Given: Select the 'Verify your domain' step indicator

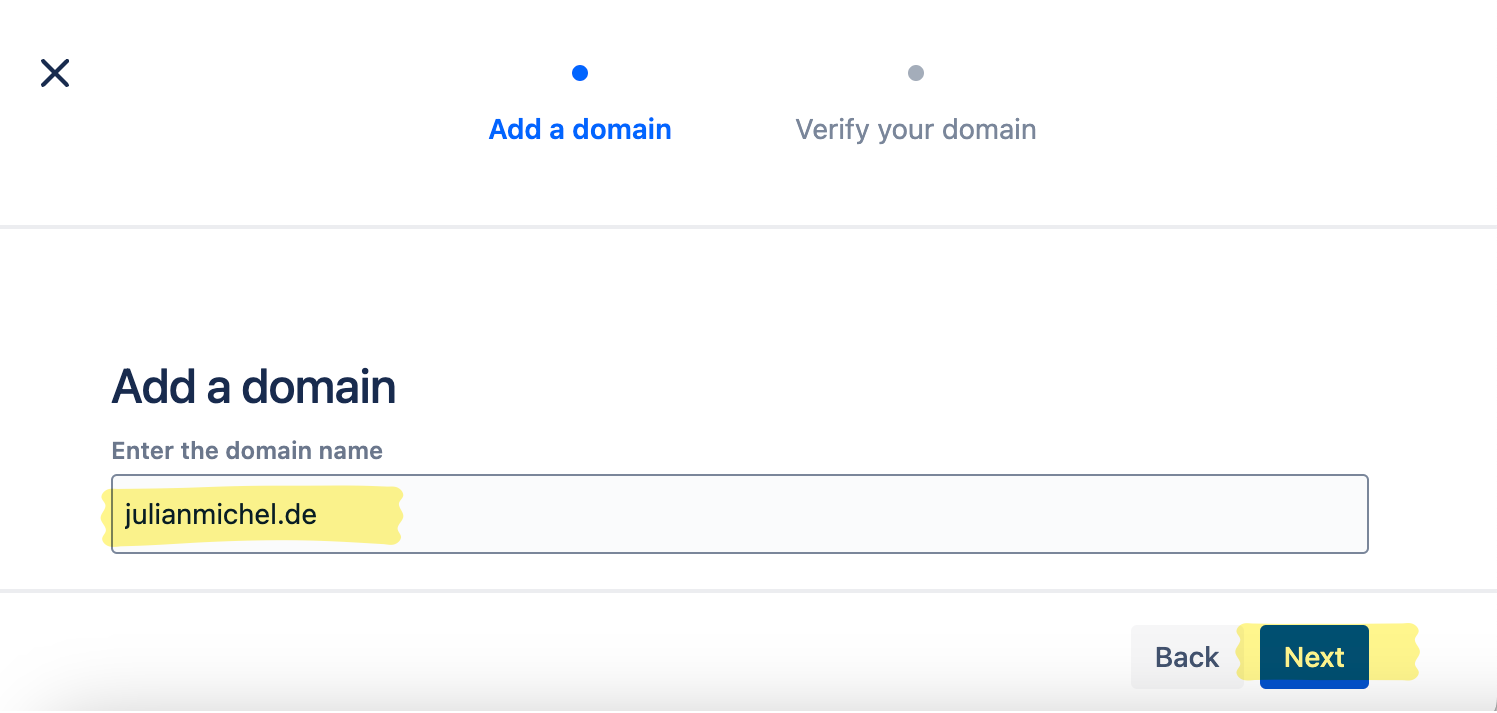Looking at the screenshot, I should coord(915,100).
